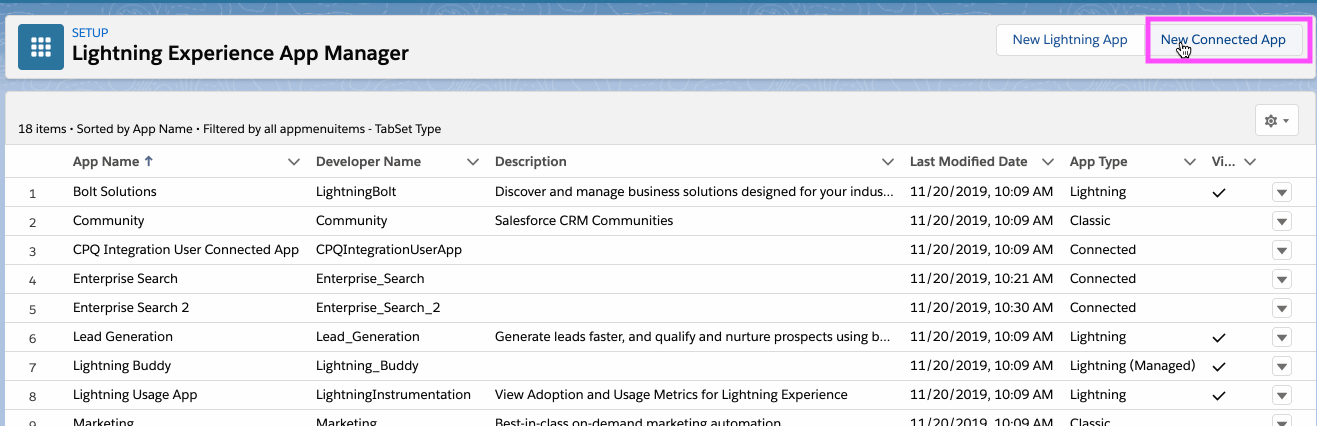Open row actions for Lightning Buddy
Viewport: 1317px width, 426px height.
(x=1281, y=367)
